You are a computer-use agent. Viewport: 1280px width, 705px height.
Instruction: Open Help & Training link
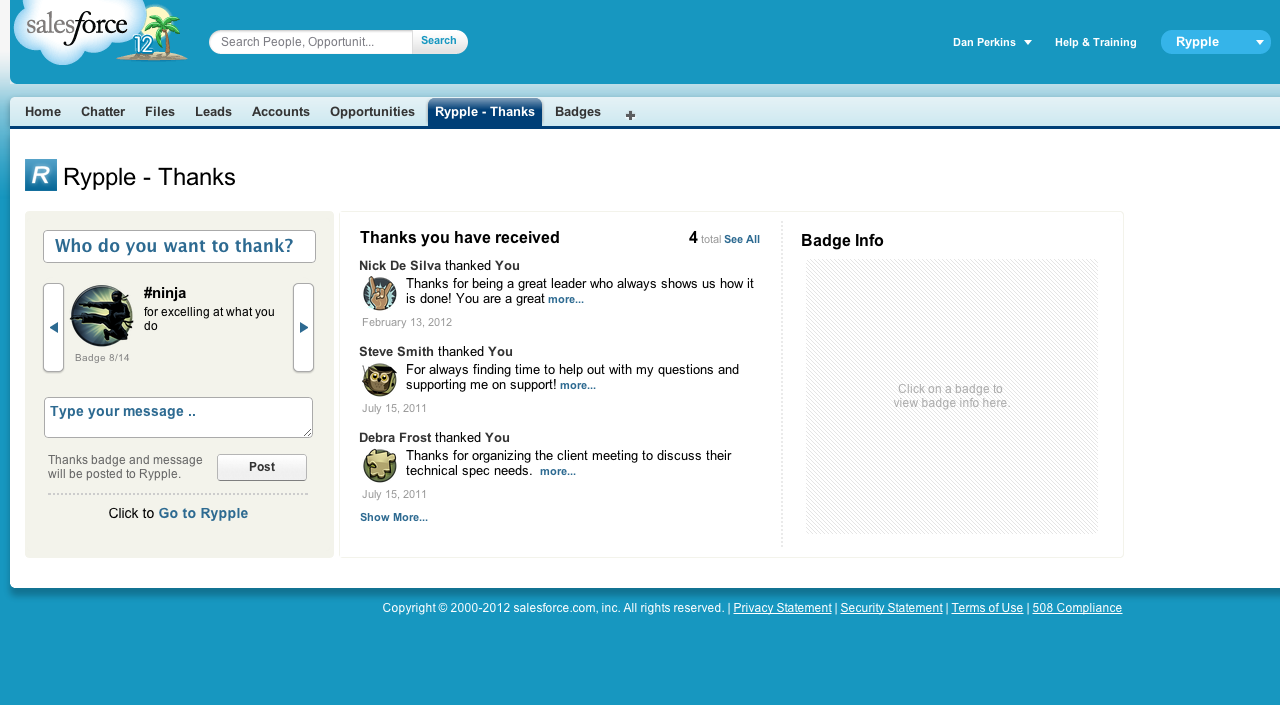[1096, 42]
